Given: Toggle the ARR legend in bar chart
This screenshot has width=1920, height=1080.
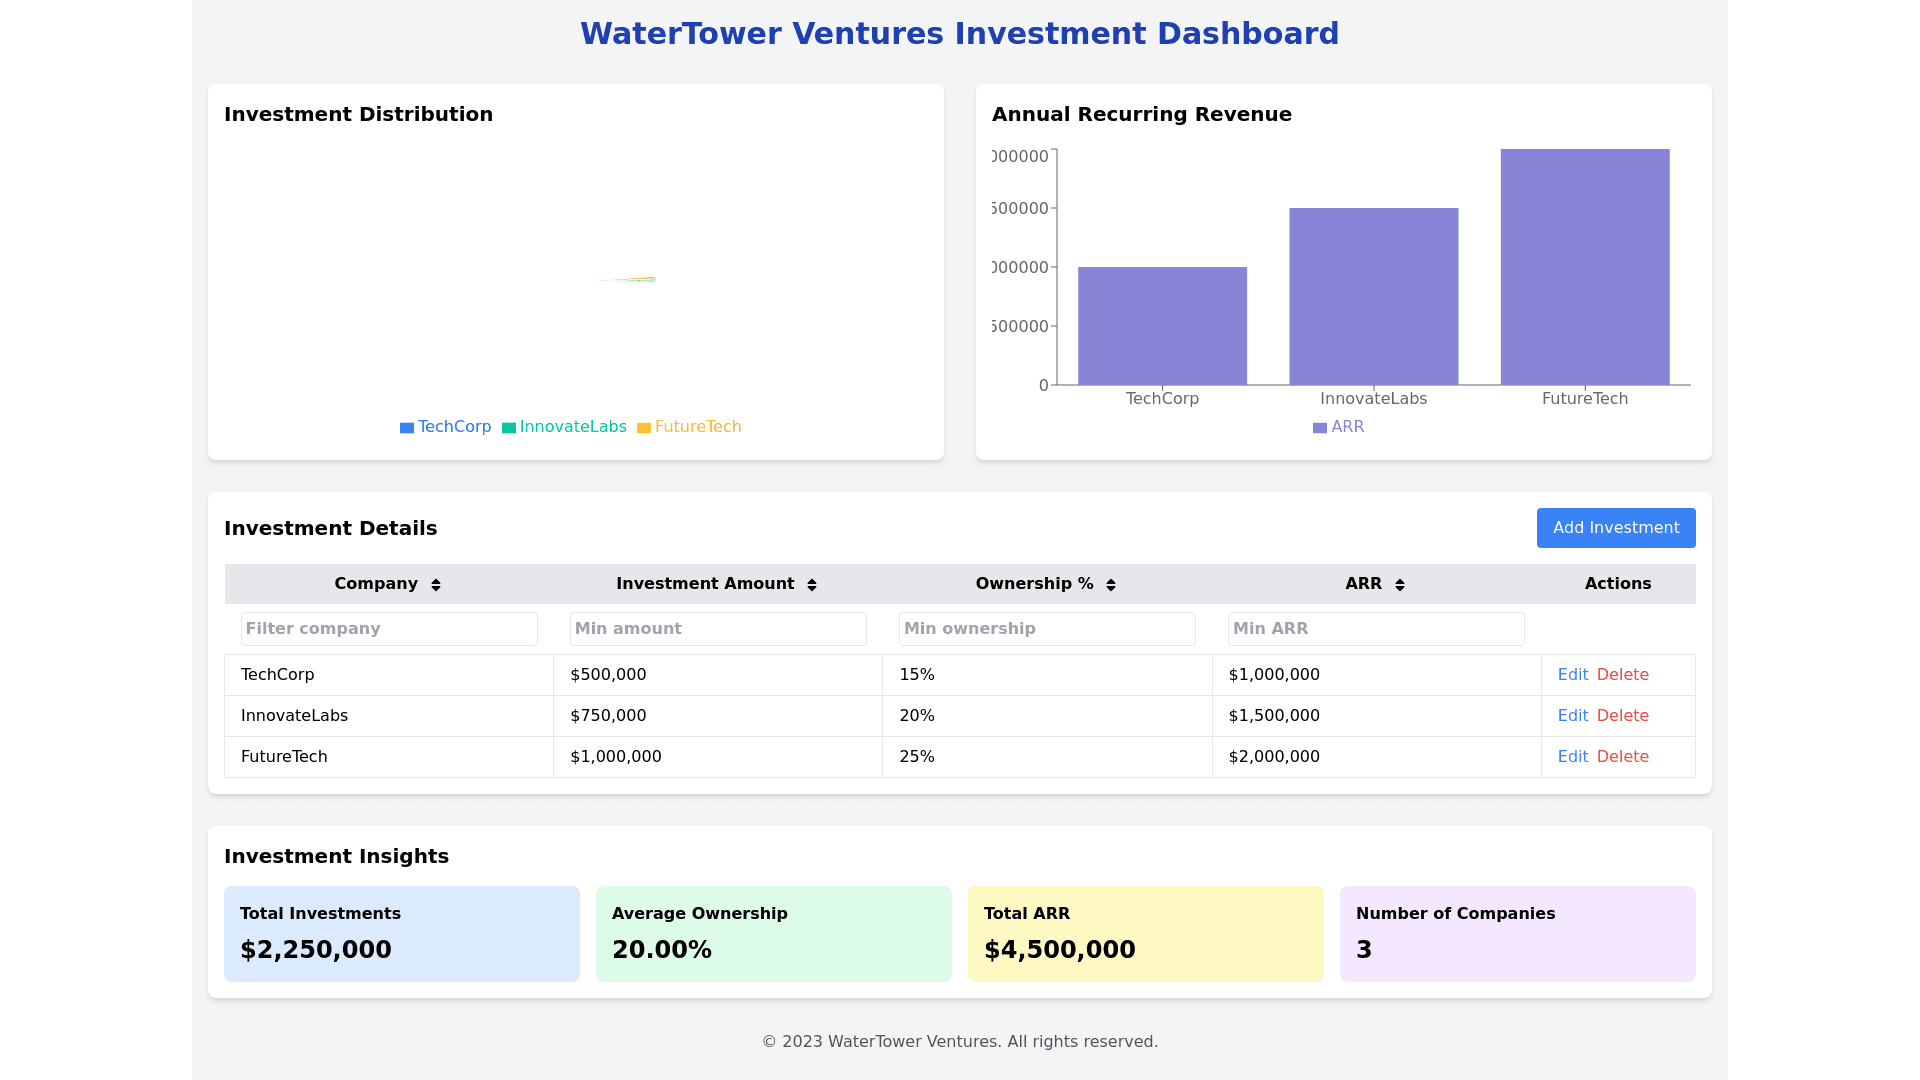Looking at the screenshot, I should (x=1338, y=427).
